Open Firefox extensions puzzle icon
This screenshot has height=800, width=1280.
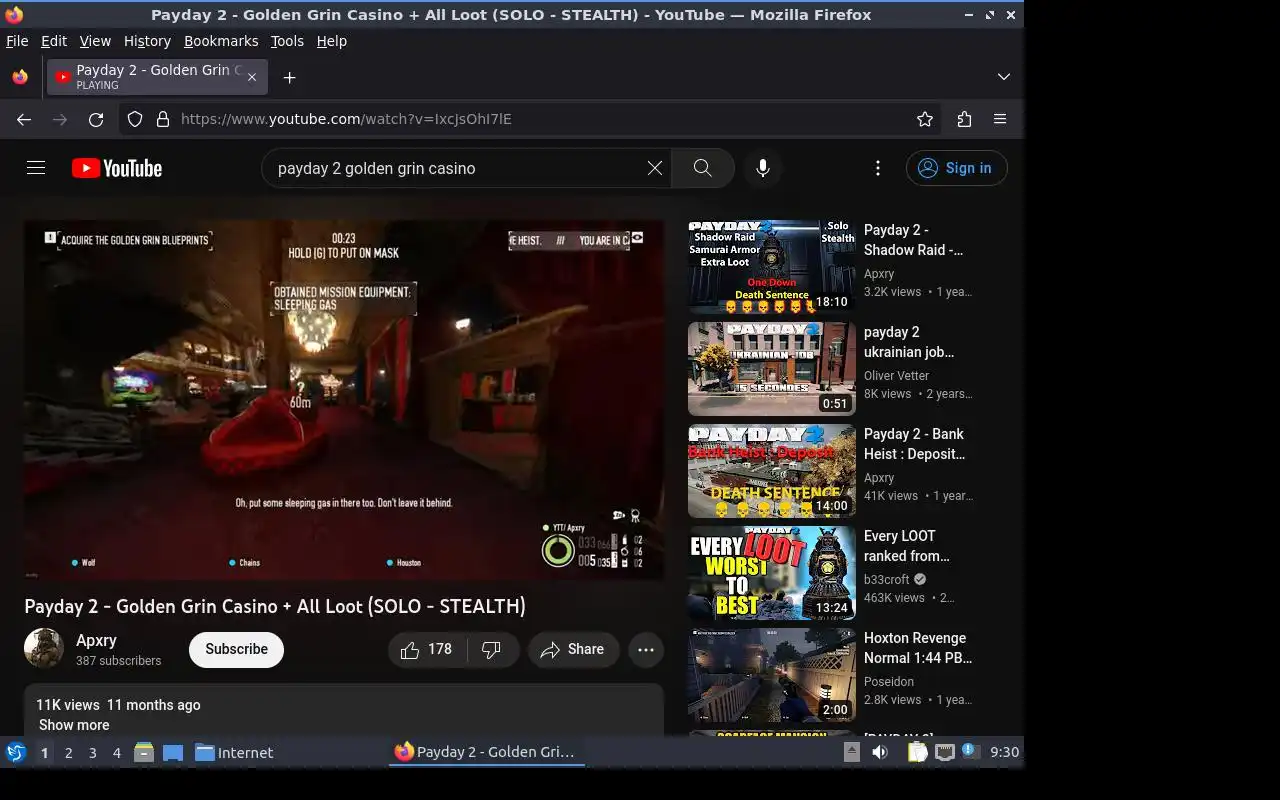[x=964, y=119]
